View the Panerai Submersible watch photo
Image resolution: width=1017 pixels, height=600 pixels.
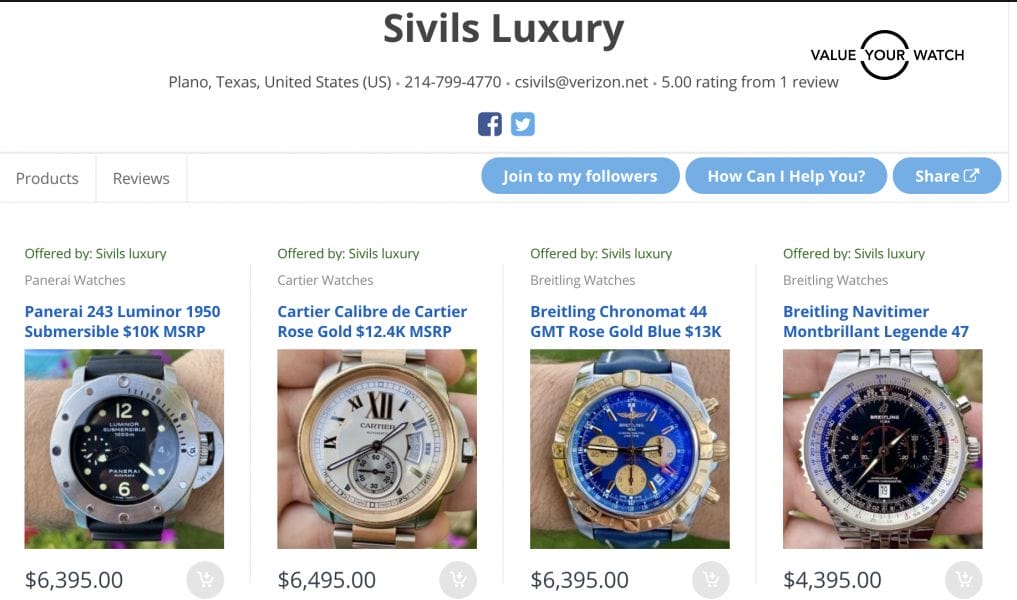(x=124, y=449)
